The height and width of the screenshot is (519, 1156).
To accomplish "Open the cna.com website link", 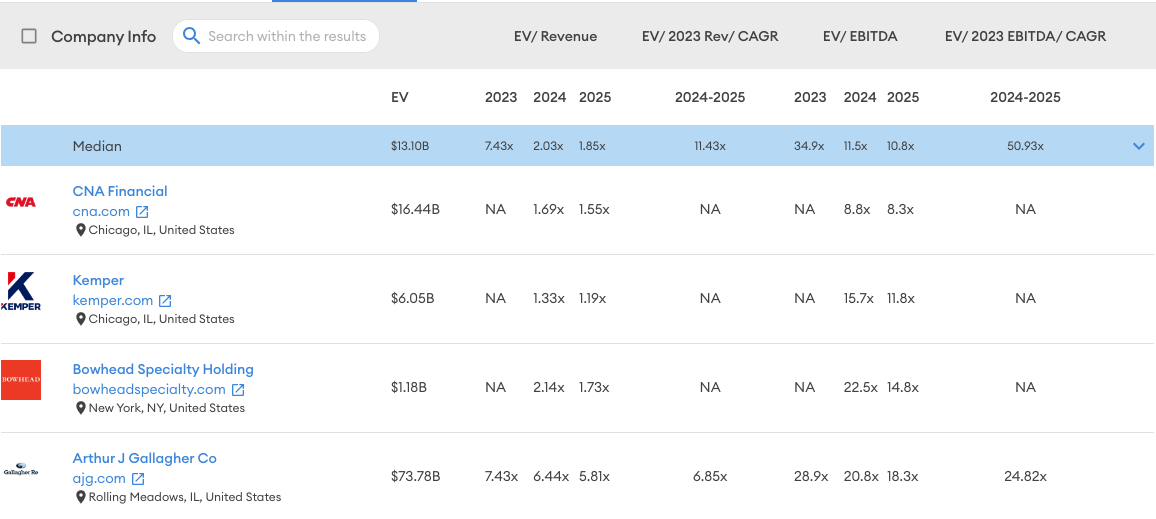I will pos(101,212).
